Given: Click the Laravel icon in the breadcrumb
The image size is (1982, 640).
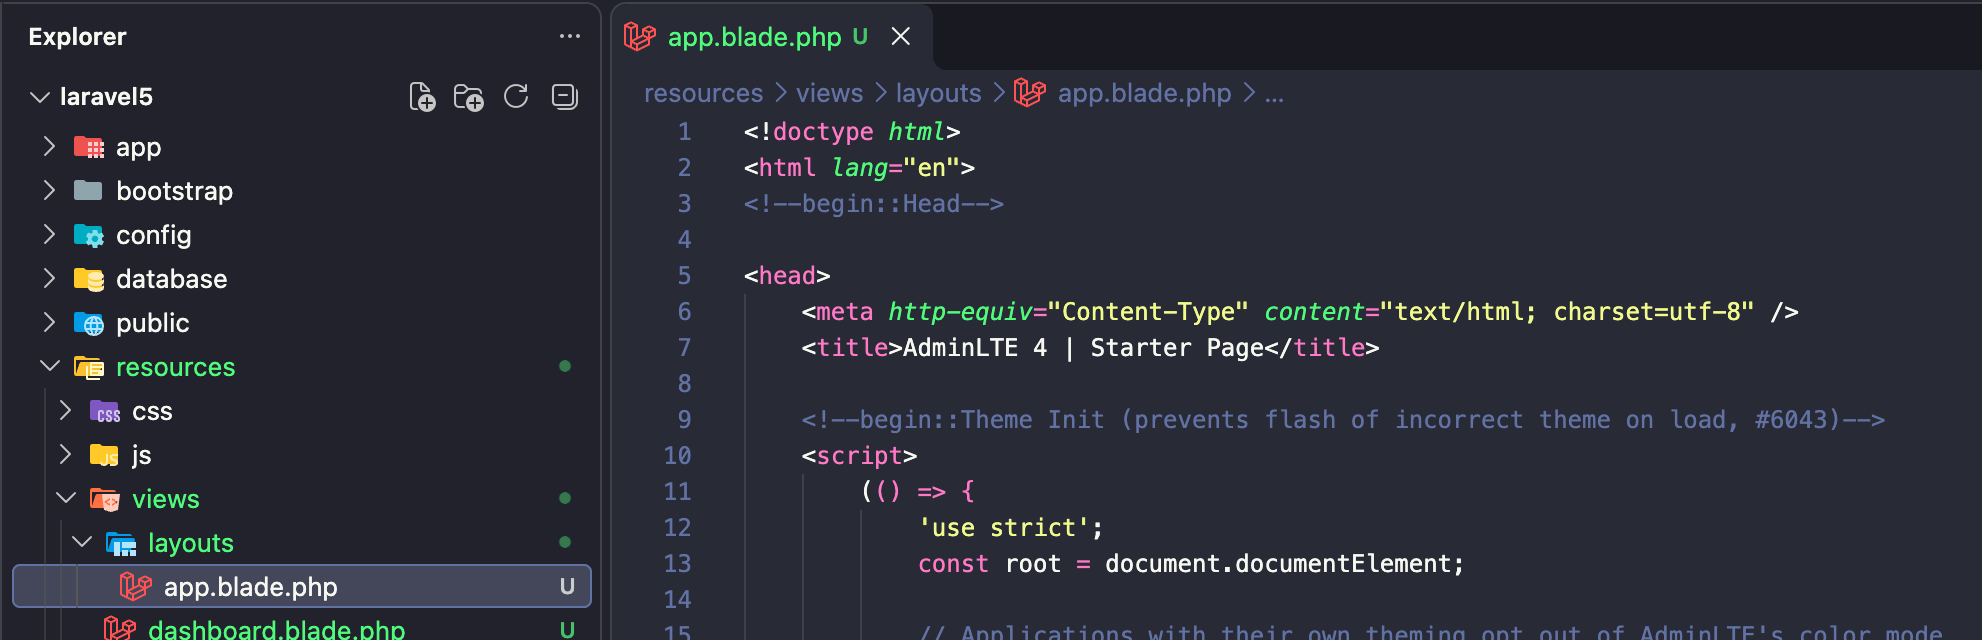Looking at the screenshot, I should [1030, 92].
